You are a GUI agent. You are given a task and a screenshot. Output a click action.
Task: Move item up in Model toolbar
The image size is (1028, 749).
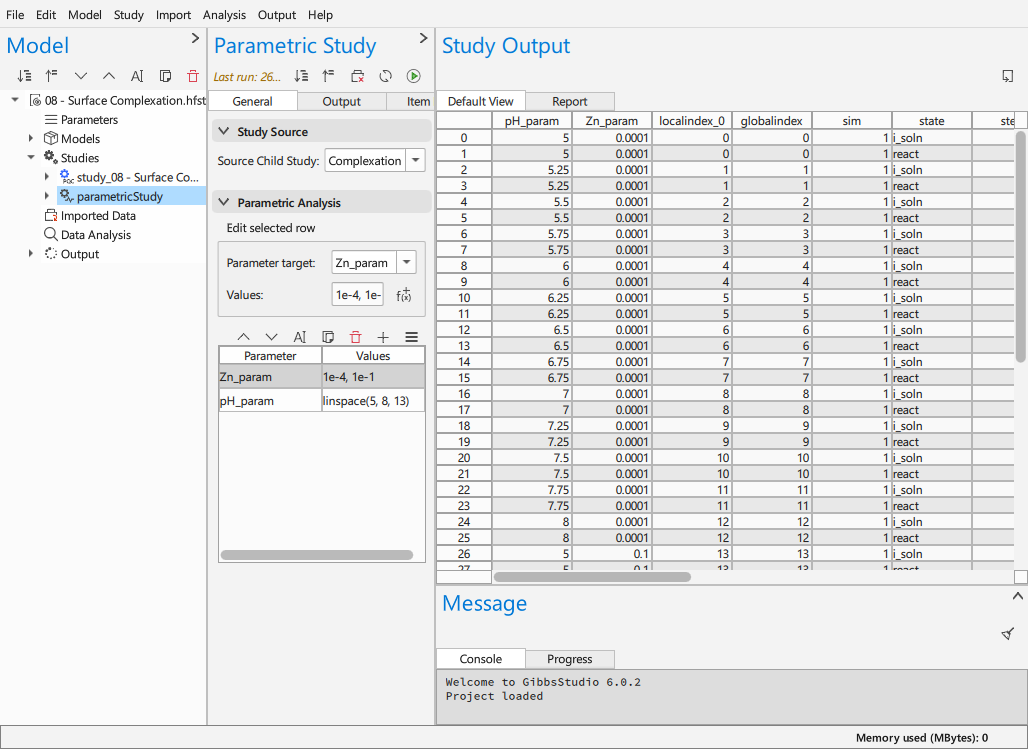coord(109,76)
